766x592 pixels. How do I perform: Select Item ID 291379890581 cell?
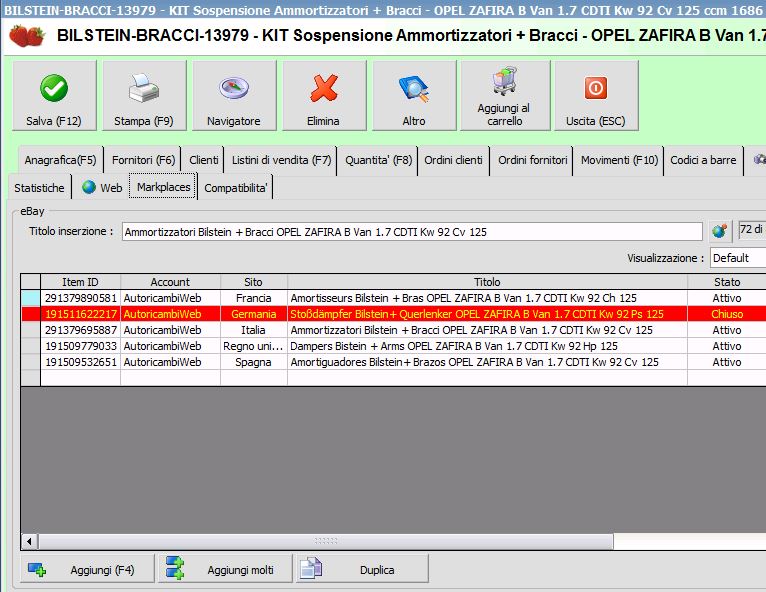pyautogui.click(x=81, y=298)
